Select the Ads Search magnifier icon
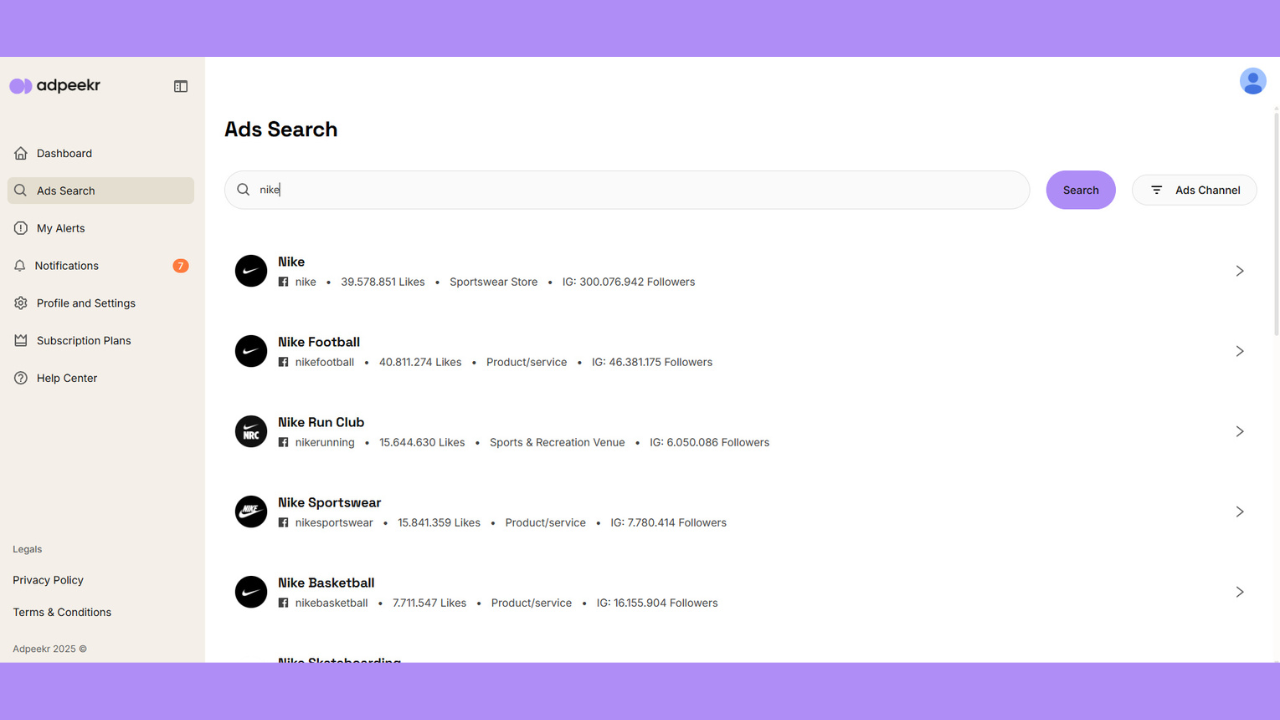The width and height of the screenshot is (1280, 720). 21,190
